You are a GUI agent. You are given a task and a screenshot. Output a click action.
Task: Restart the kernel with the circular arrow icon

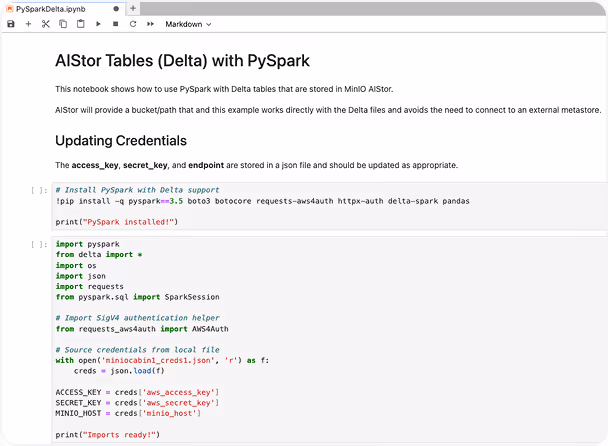[x=133, y=24]
